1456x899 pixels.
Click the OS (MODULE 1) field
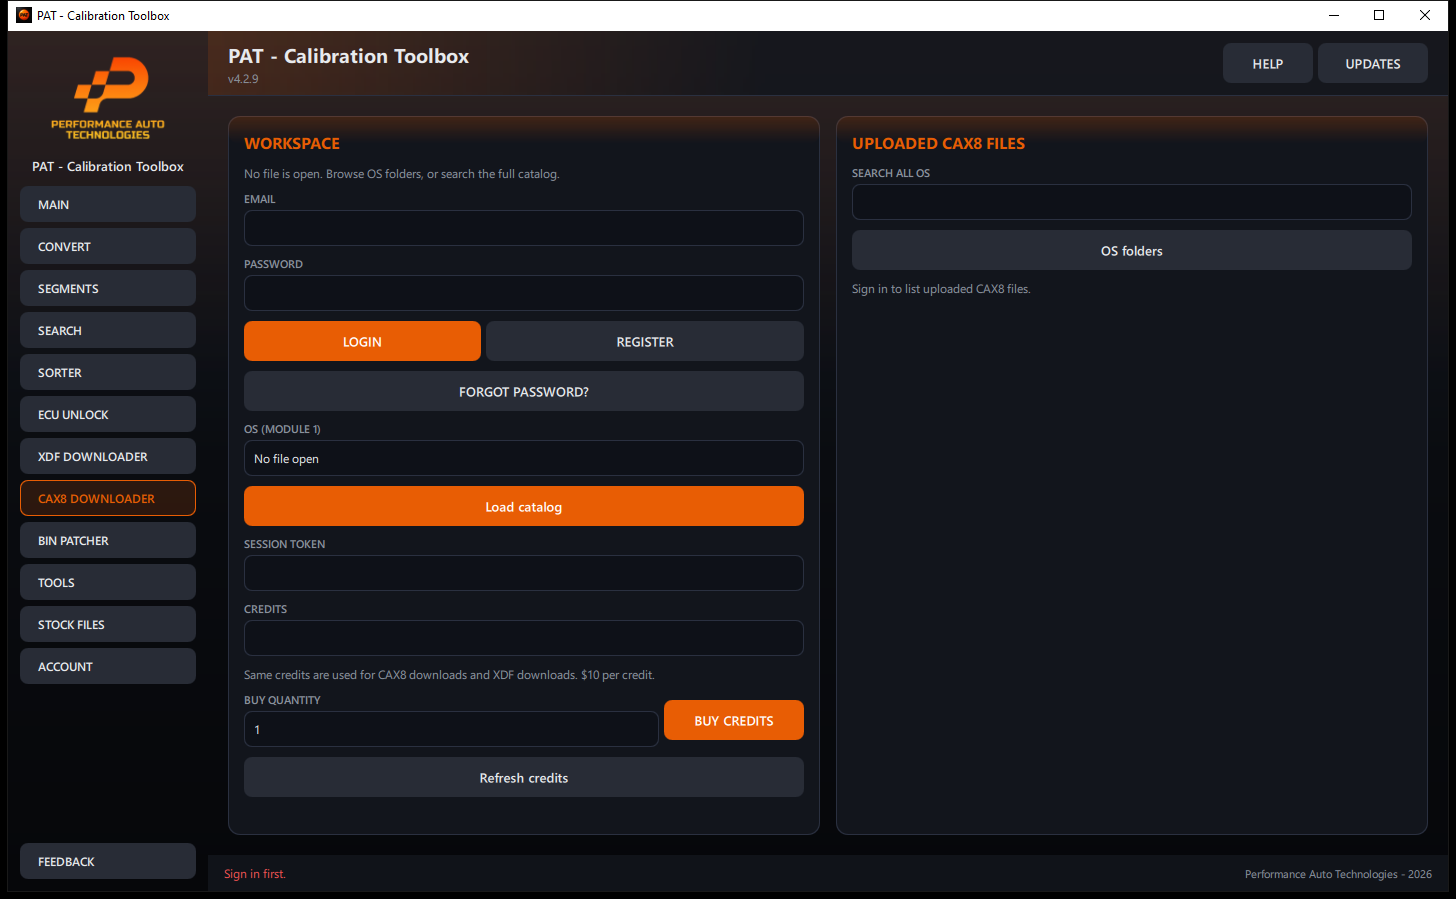524,458
